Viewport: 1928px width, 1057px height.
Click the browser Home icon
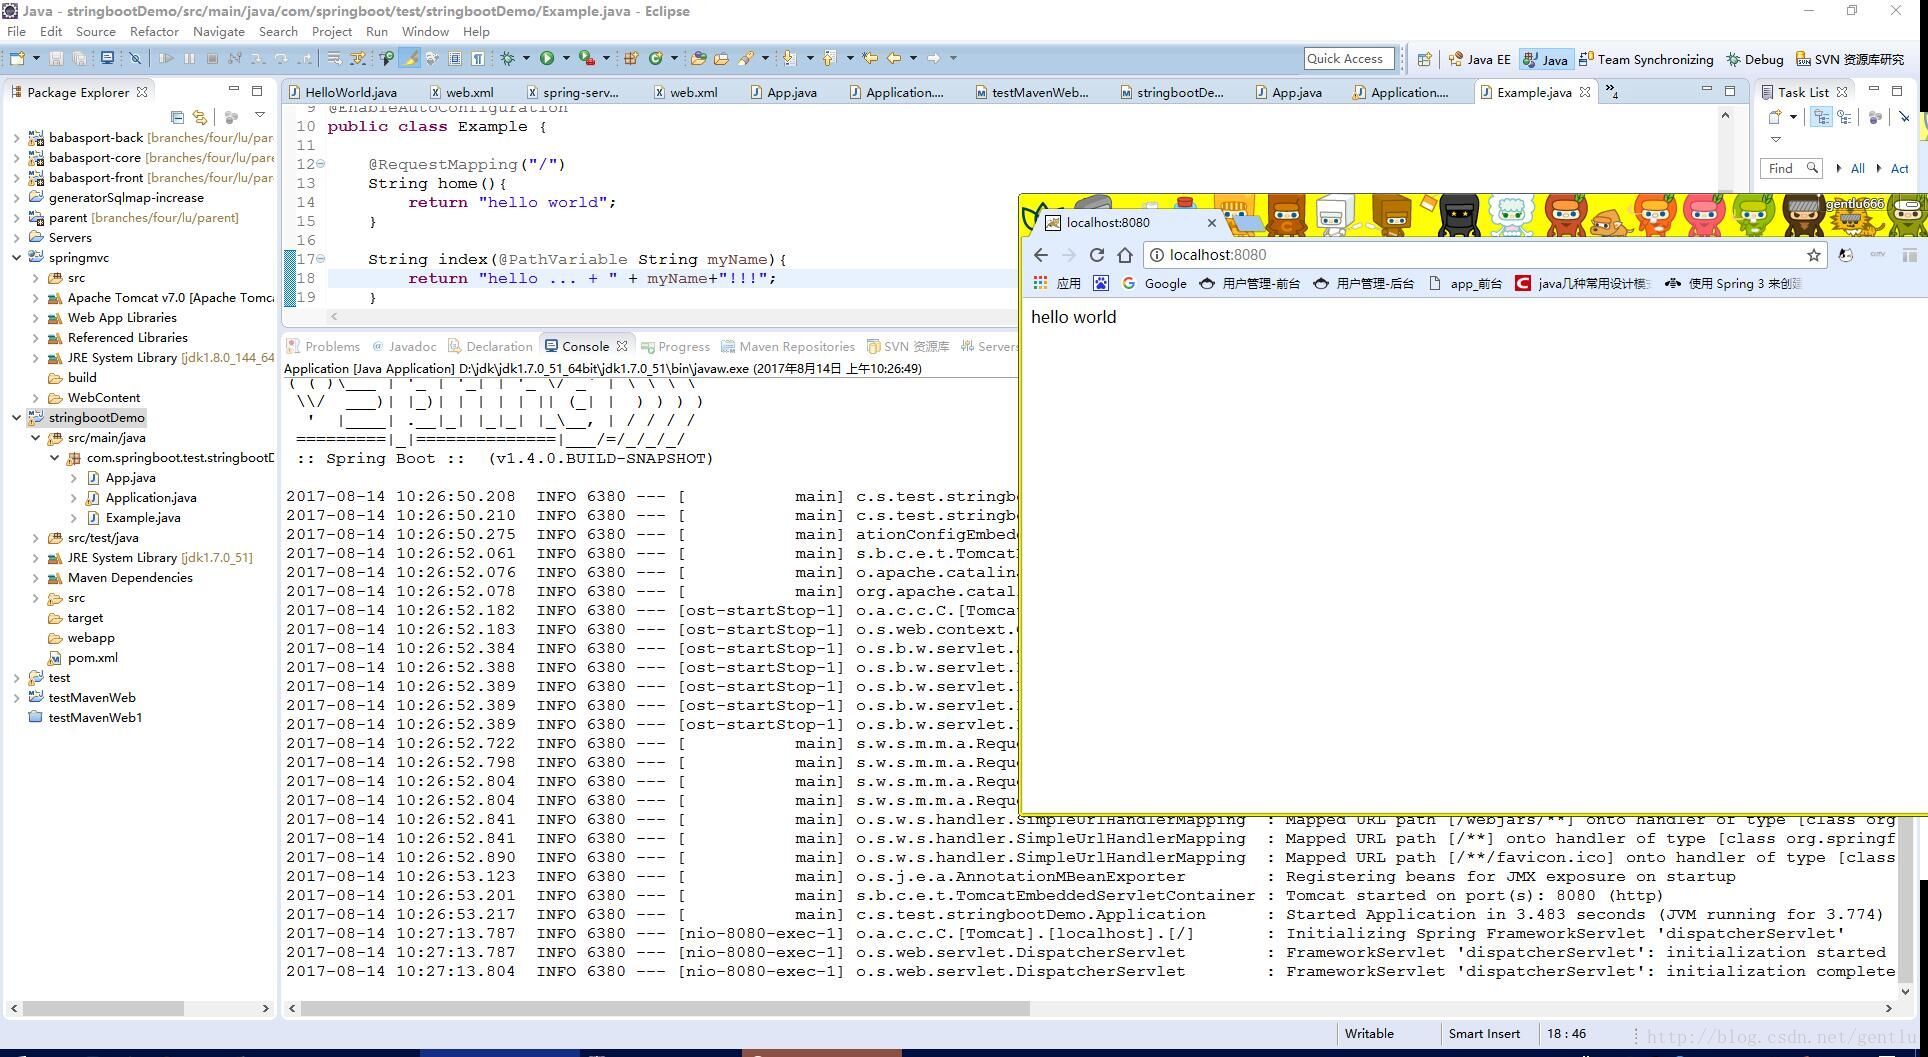pyautogui.click(x=1125, y=255)
